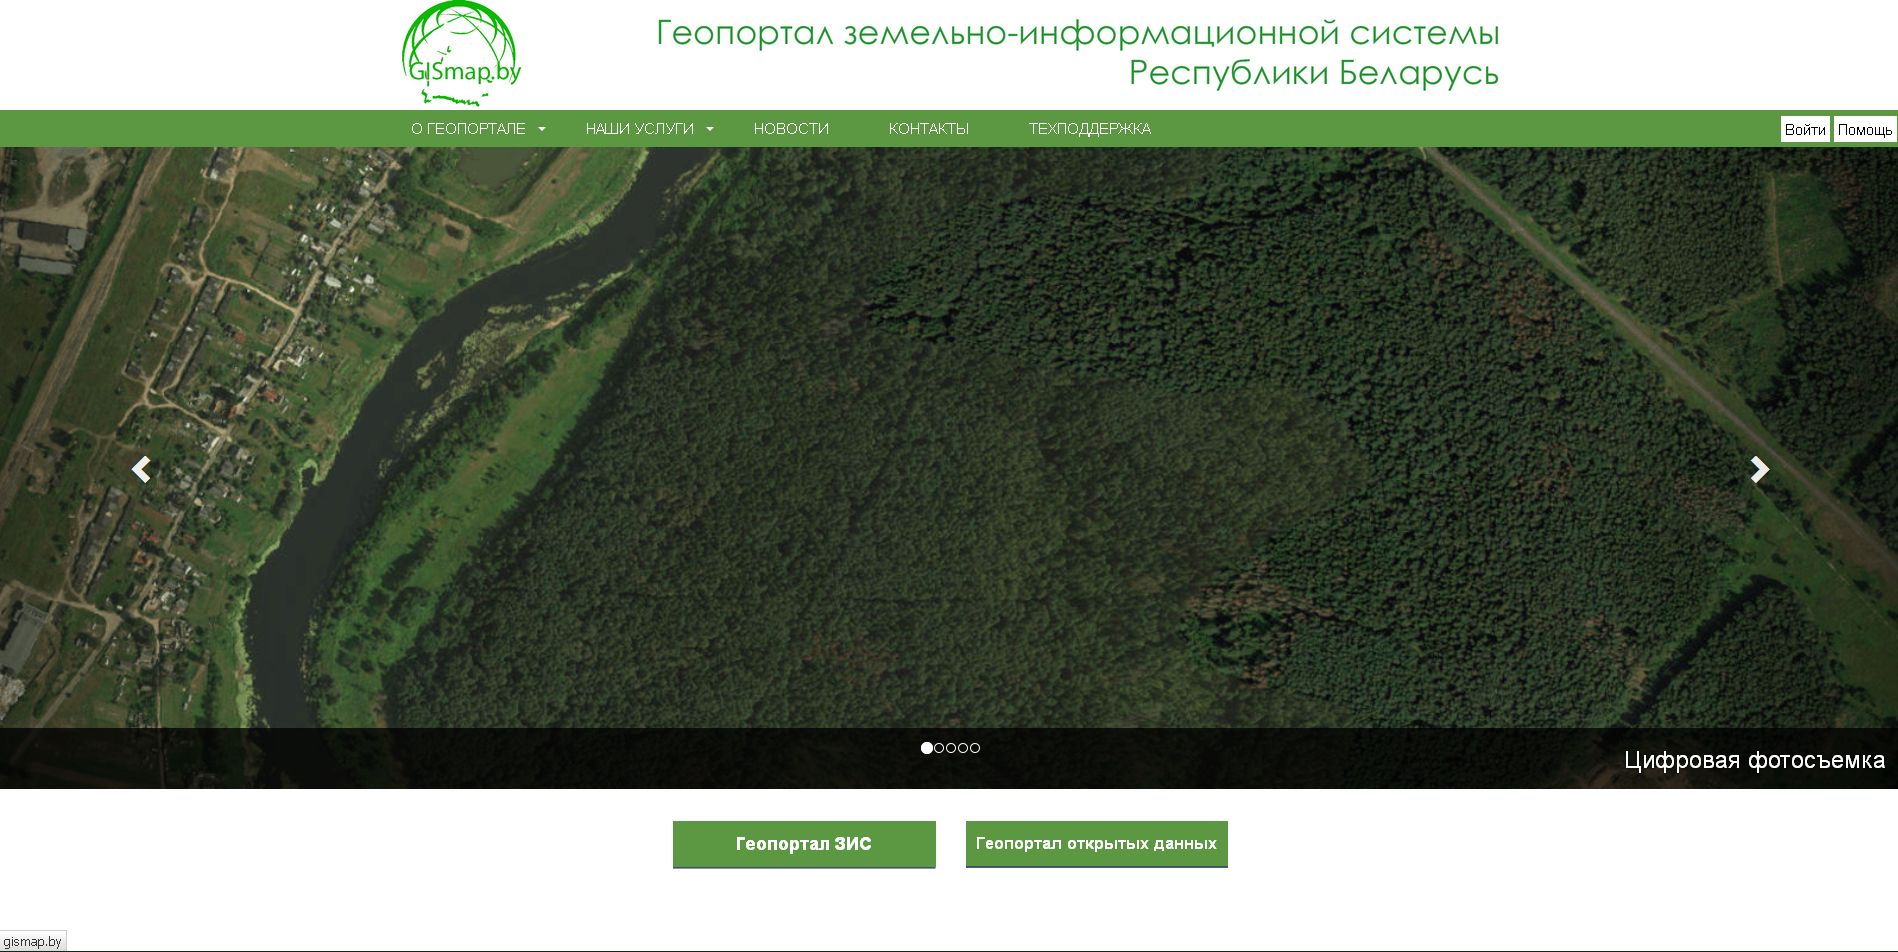The height and width of the screenshot is (952, 1898).
Task: Advance to the next carousel slide
Action: [1759, 469]
